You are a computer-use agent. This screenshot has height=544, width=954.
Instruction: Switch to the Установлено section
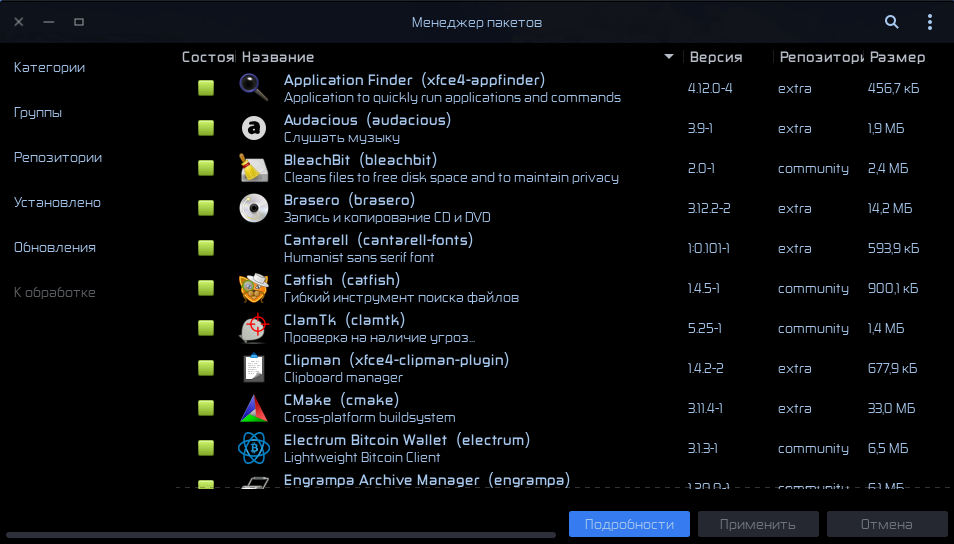pyautogui.click(x=57, y=203)
